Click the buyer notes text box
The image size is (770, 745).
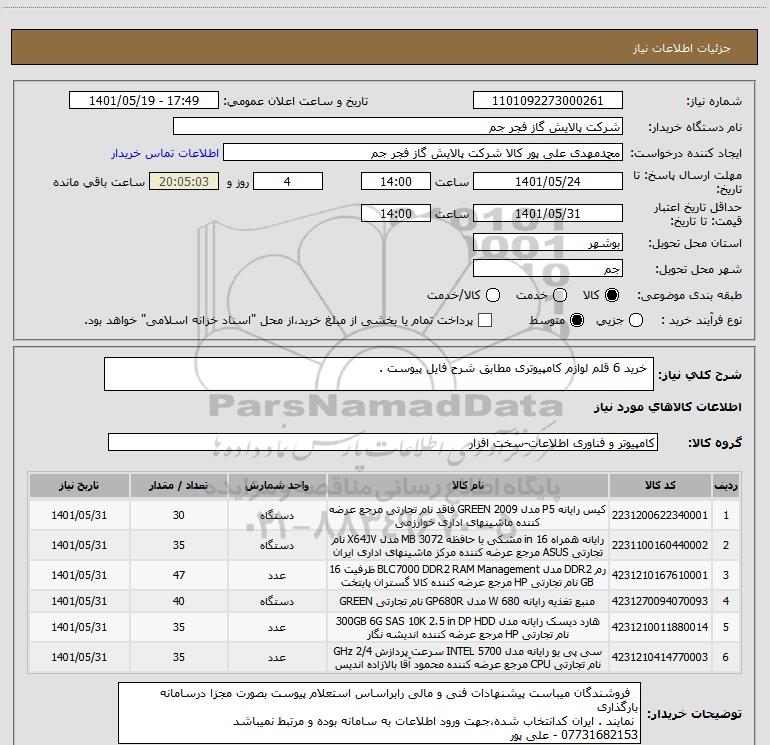pos(380,713)
